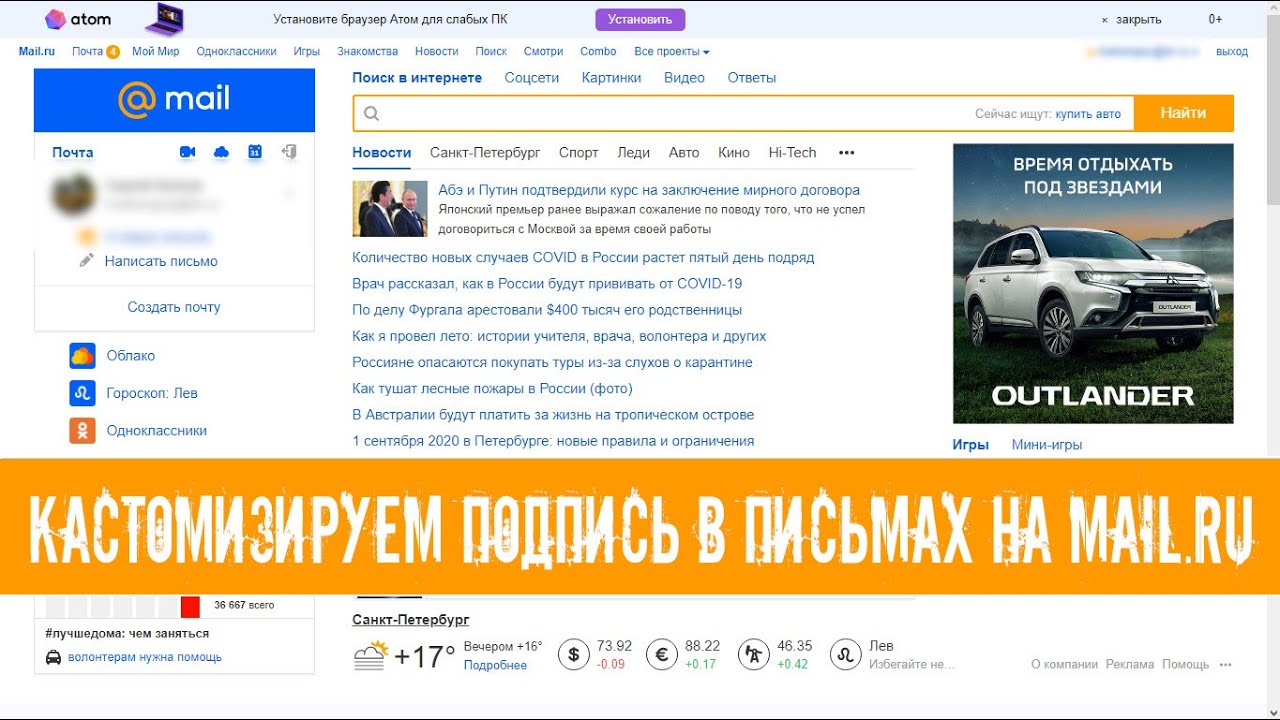Click the magnifier icon in the search box

point(372,114)
